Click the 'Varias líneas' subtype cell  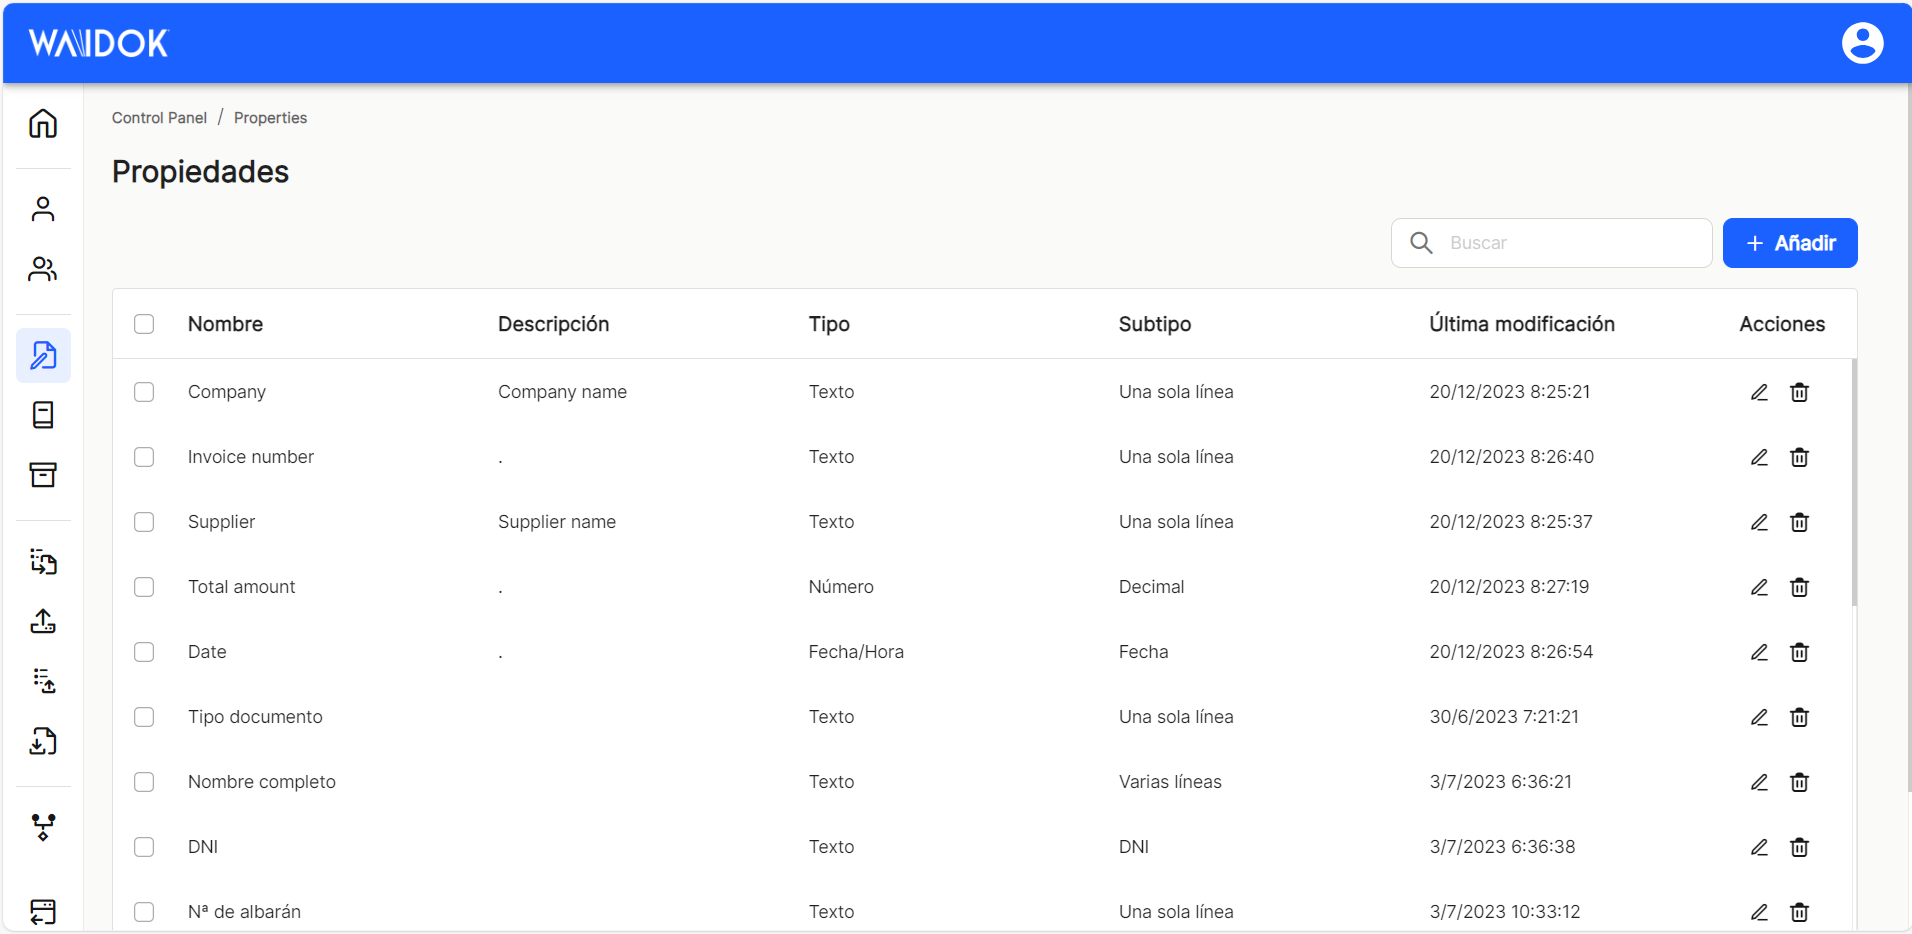click(1170, 782)
